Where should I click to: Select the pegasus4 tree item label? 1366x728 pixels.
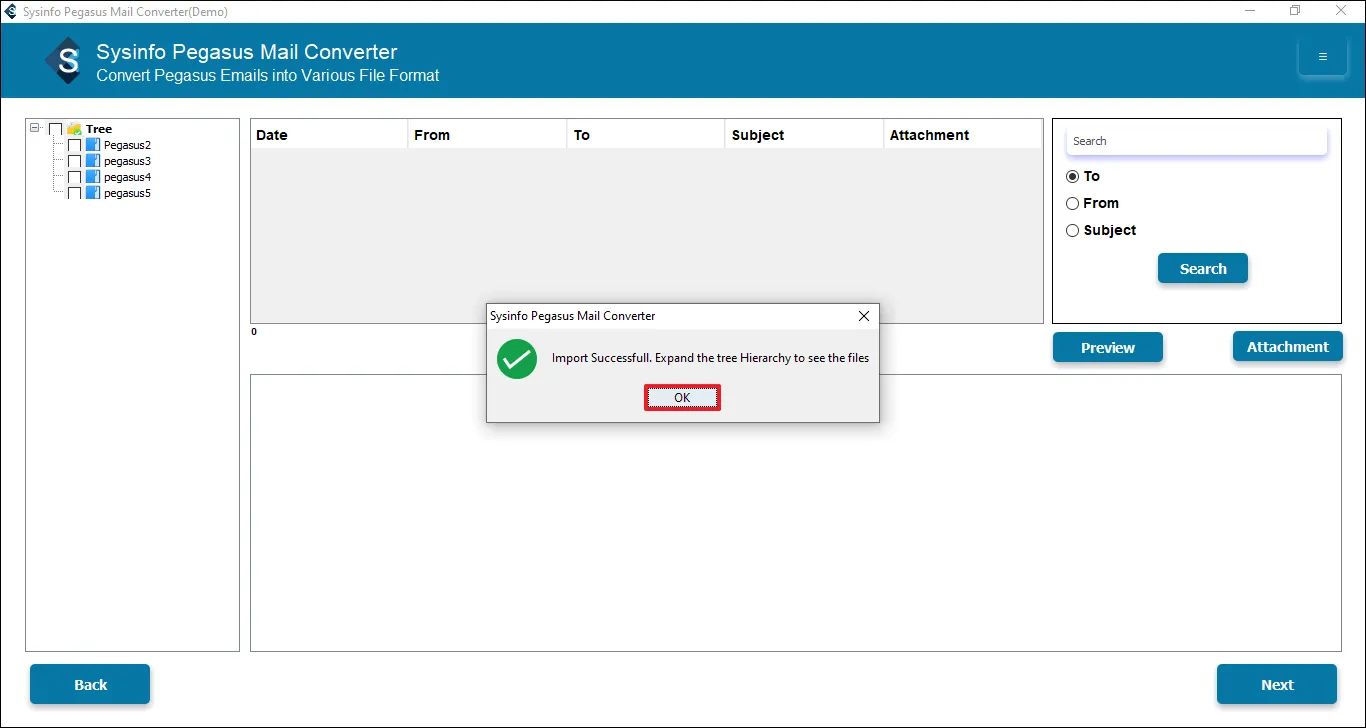tap(127, 177)
